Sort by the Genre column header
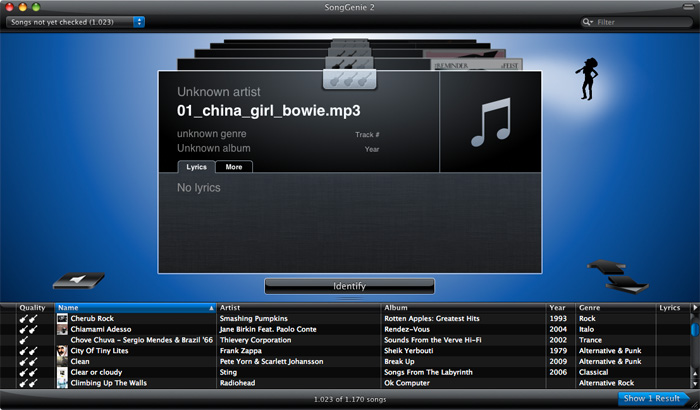 point(616,308)
